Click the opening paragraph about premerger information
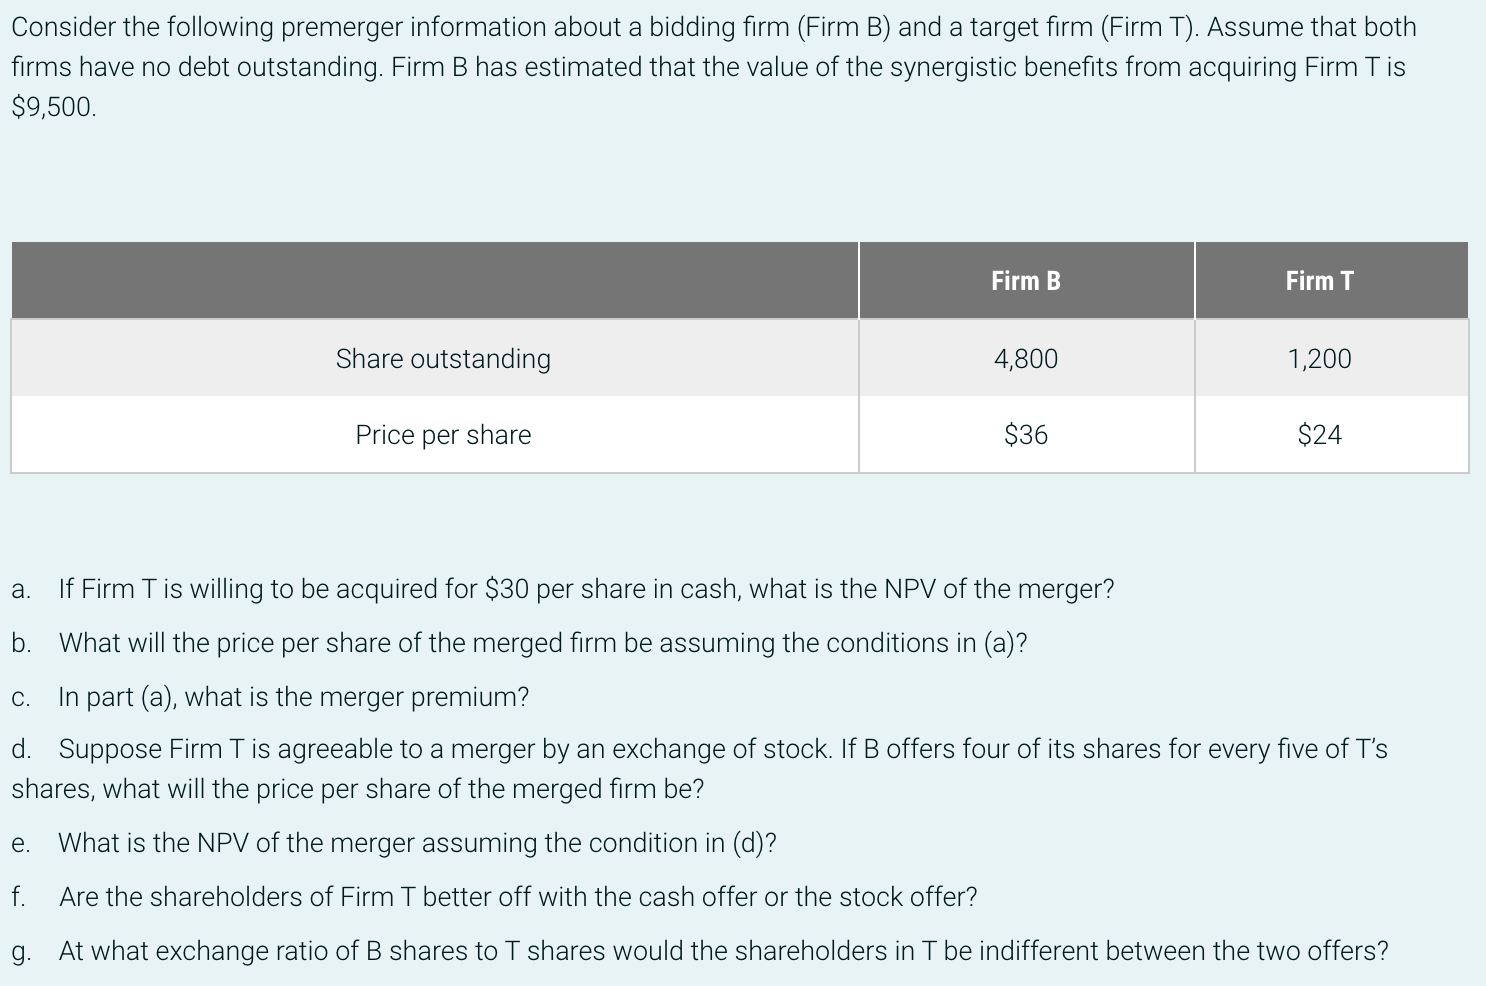 pyautogui.click(x=714, y=67)
